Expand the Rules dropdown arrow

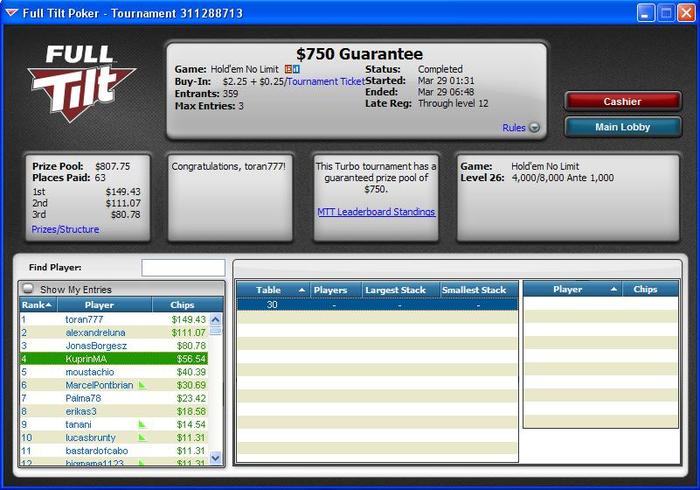(x=534, y=128)
